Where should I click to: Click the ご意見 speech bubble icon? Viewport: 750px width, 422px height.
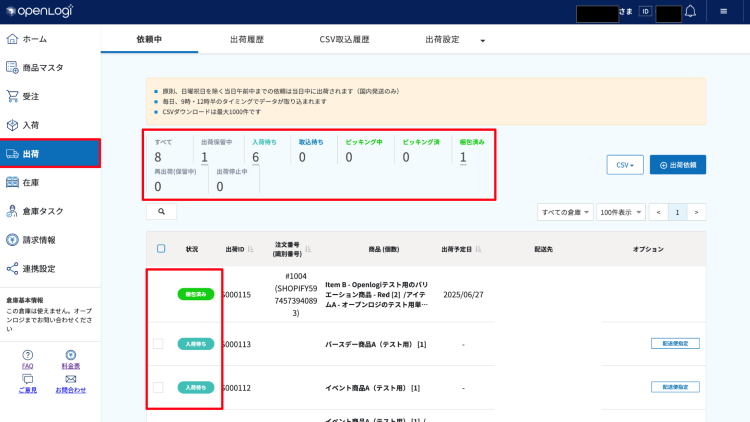coord(28,379)
